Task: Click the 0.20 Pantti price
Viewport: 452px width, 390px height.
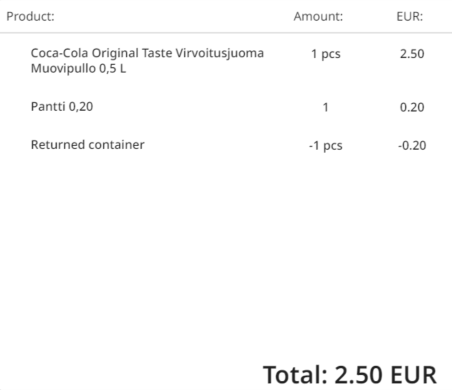Action: (x=412, y=107)
